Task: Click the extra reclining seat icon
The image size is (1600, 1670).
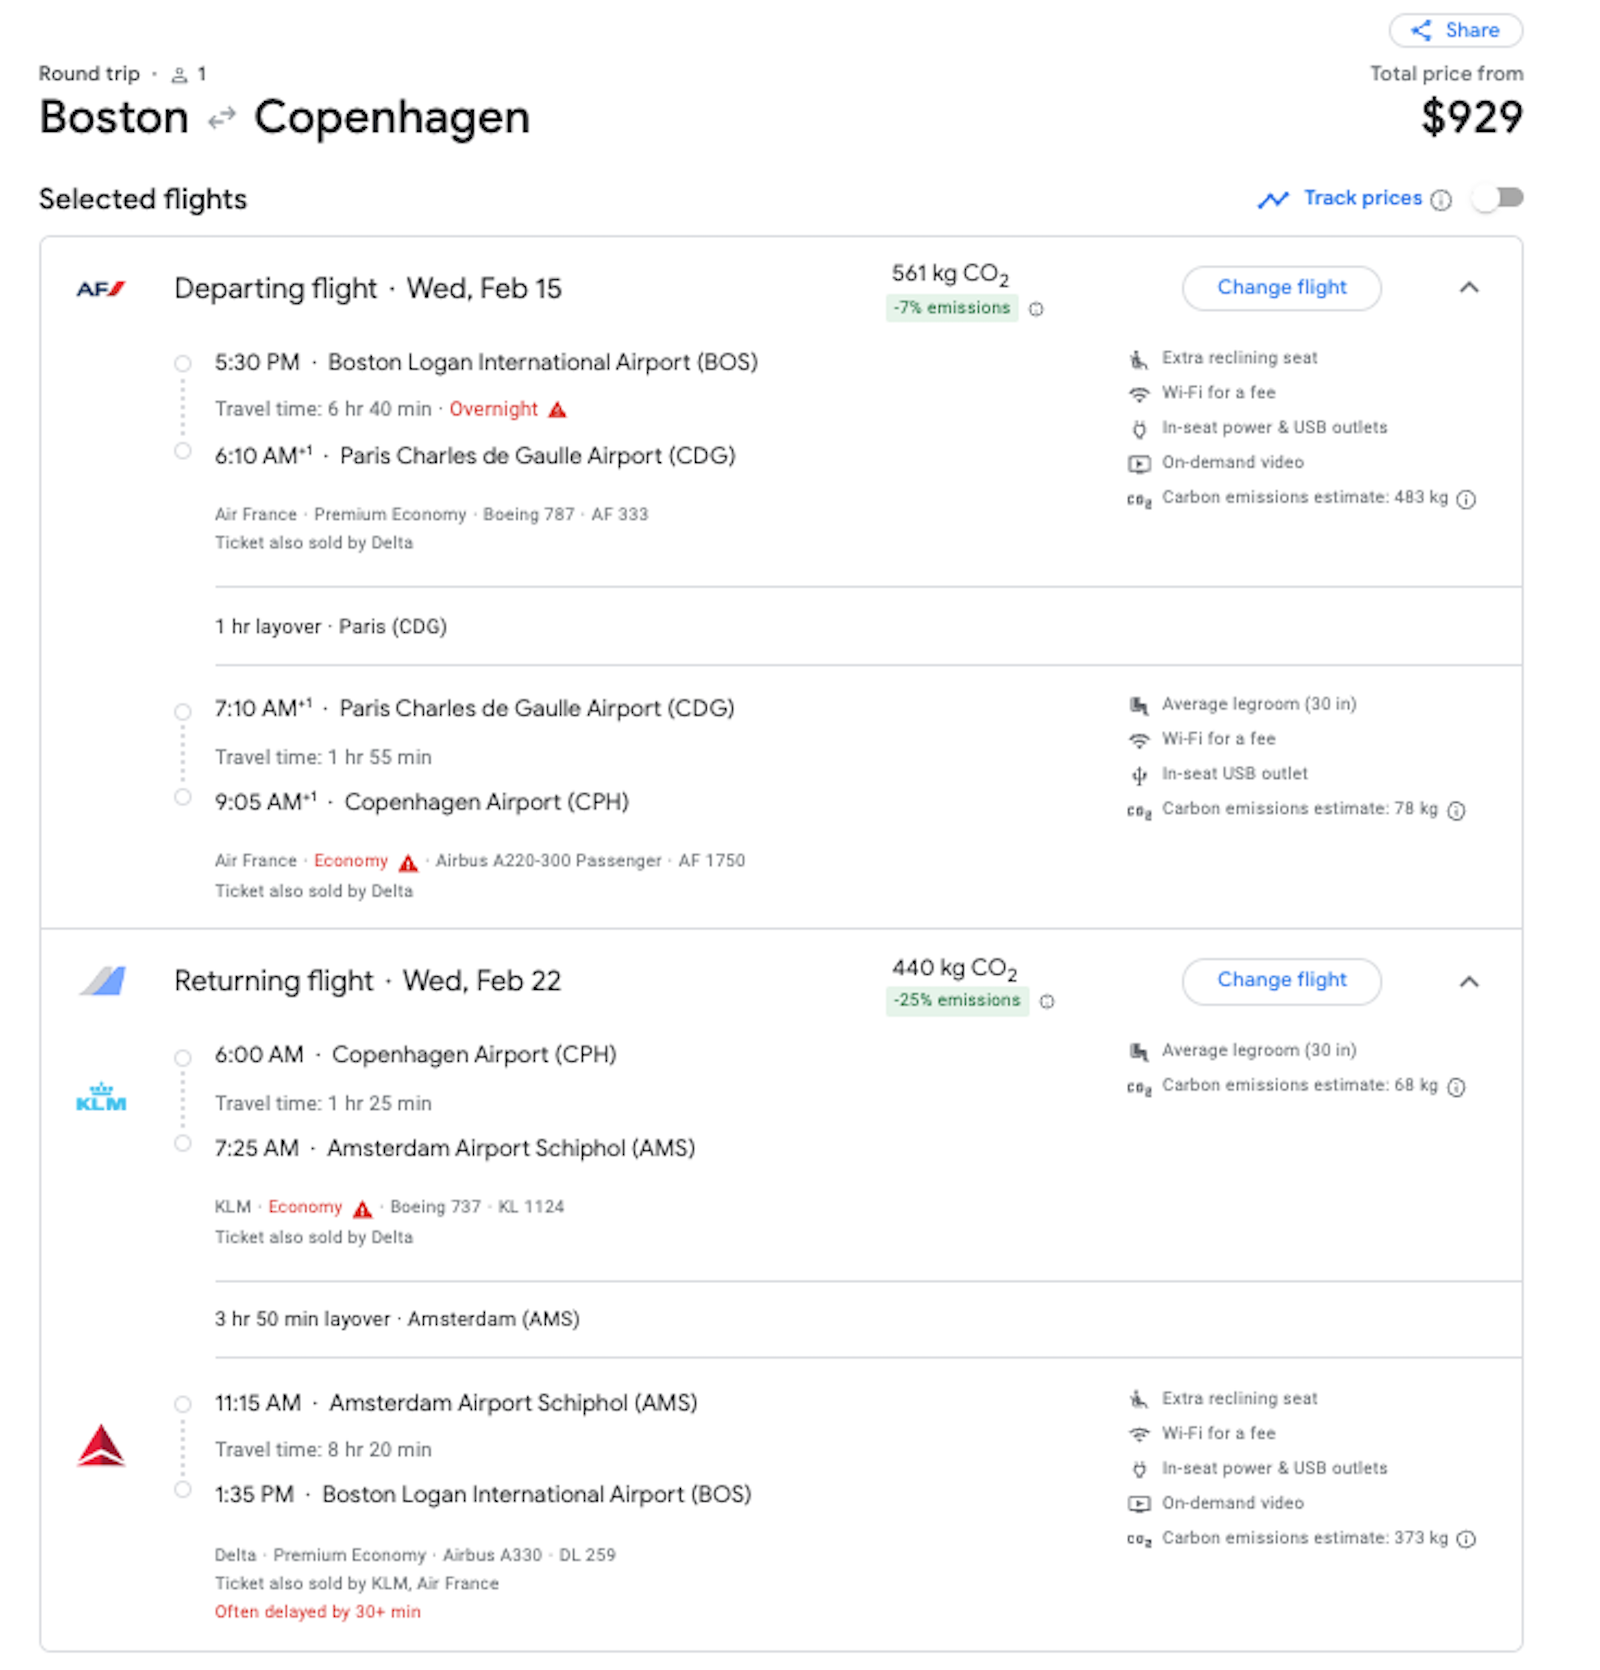Action: pyautogui.click(x=1139, y=357)
